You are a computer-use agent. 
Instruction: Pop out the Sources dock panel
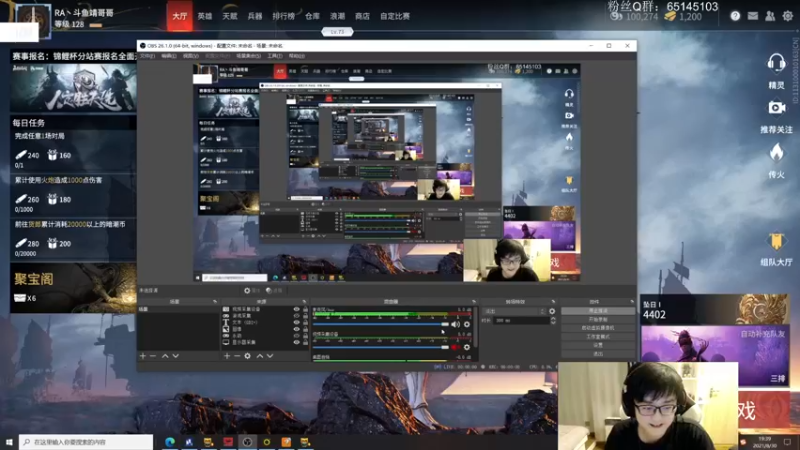pos(304,302)
